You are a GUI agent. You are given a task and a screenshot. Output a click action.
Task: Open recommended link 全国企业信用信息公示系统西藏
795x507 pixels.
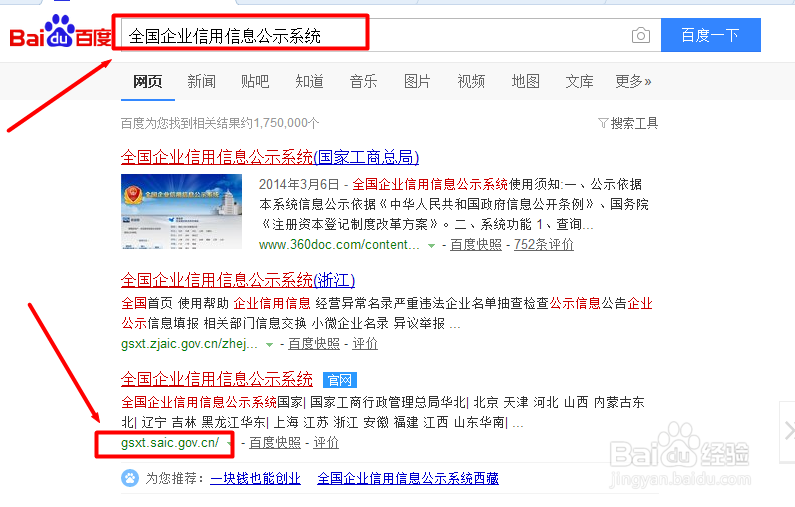click(x=408, y=478)
